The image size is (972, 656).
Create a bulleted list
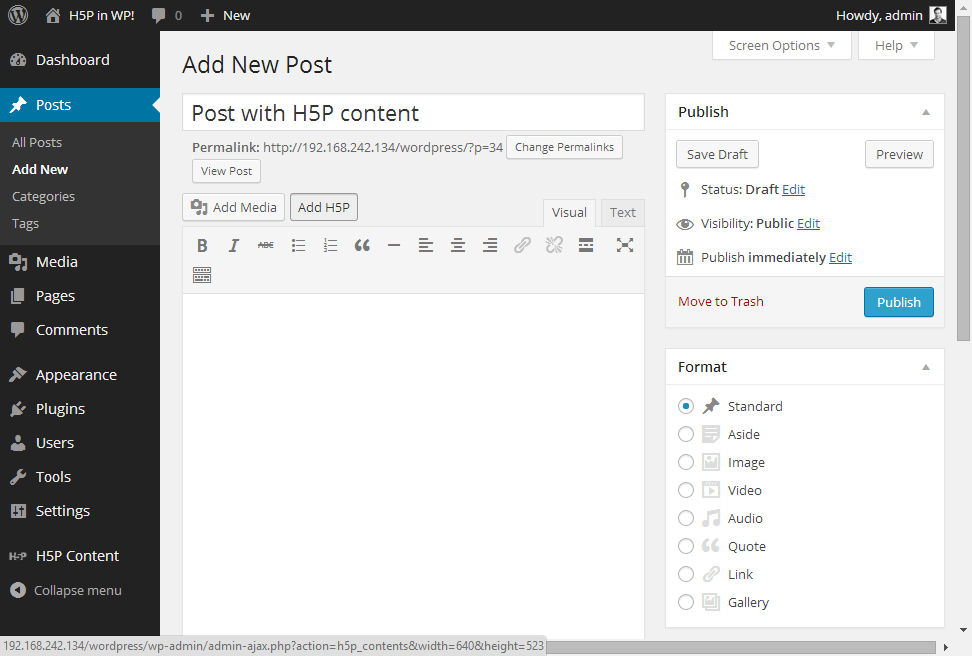pyautogui.click(x=298, y=245)
